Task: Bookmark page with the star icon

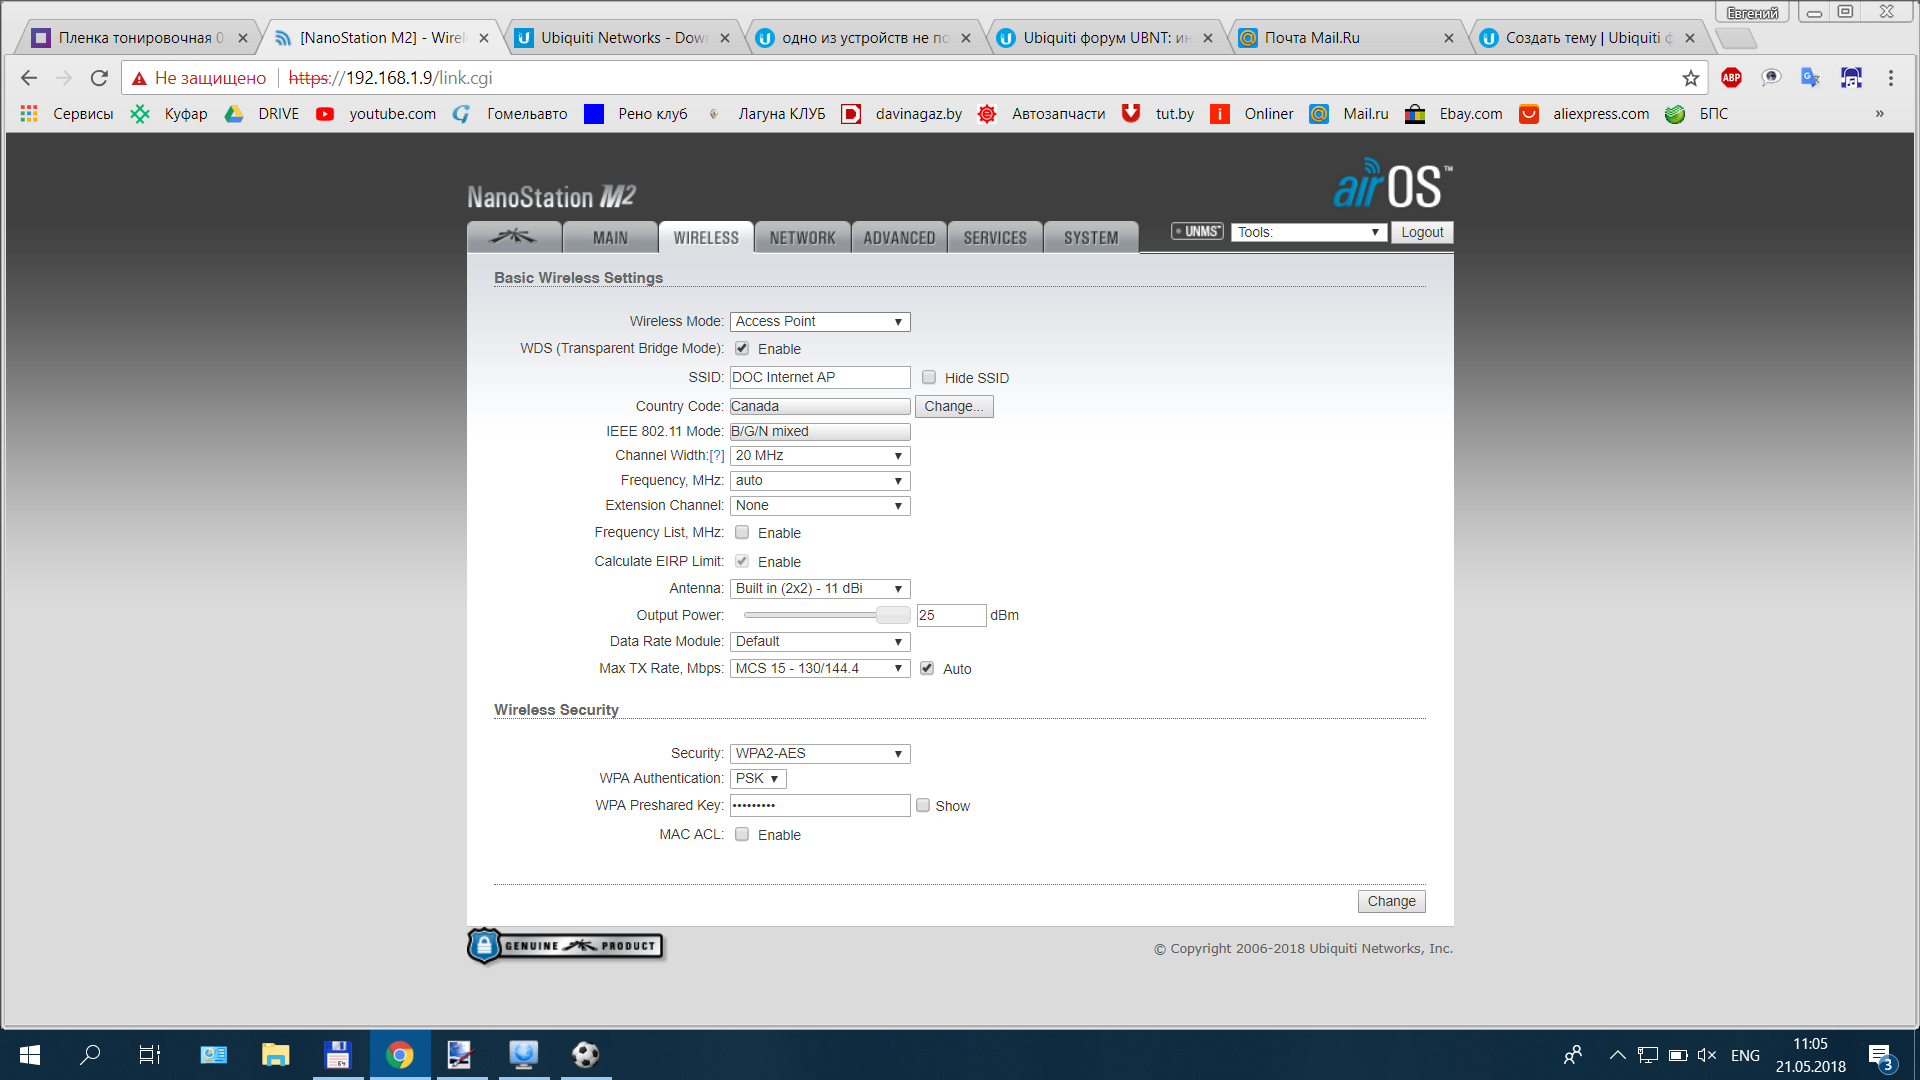Action: 1690,78
